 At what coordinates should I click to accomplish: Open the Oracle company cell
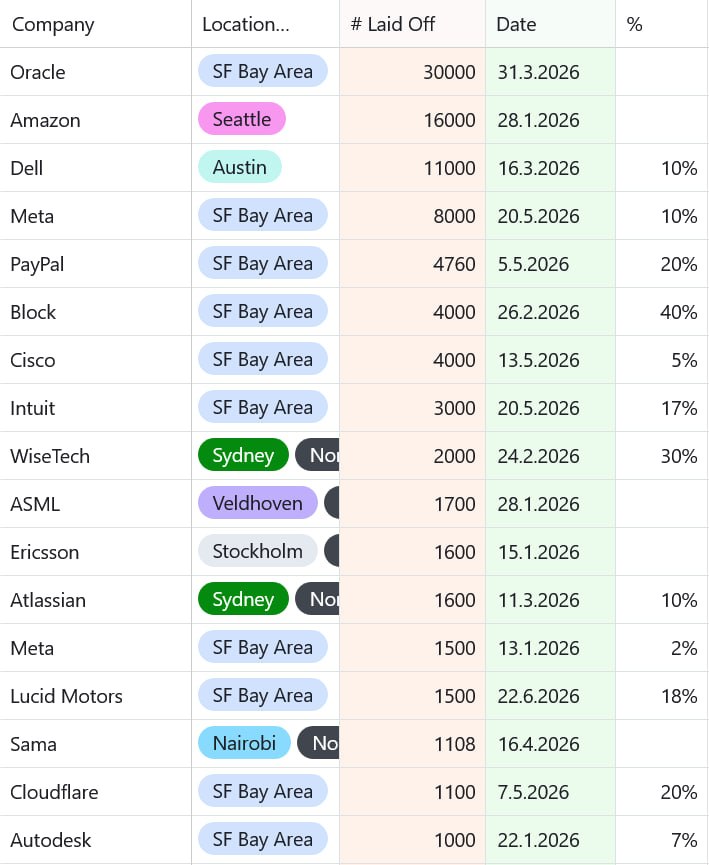[x=95, y=72]
